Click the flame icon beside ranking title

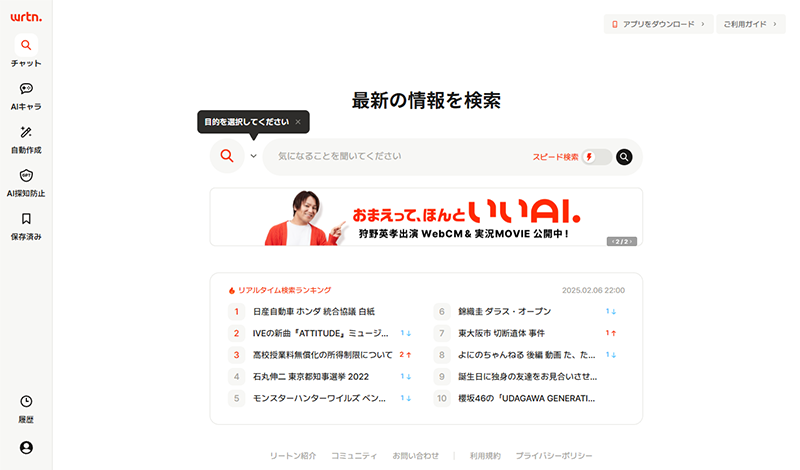pos(232,290)
